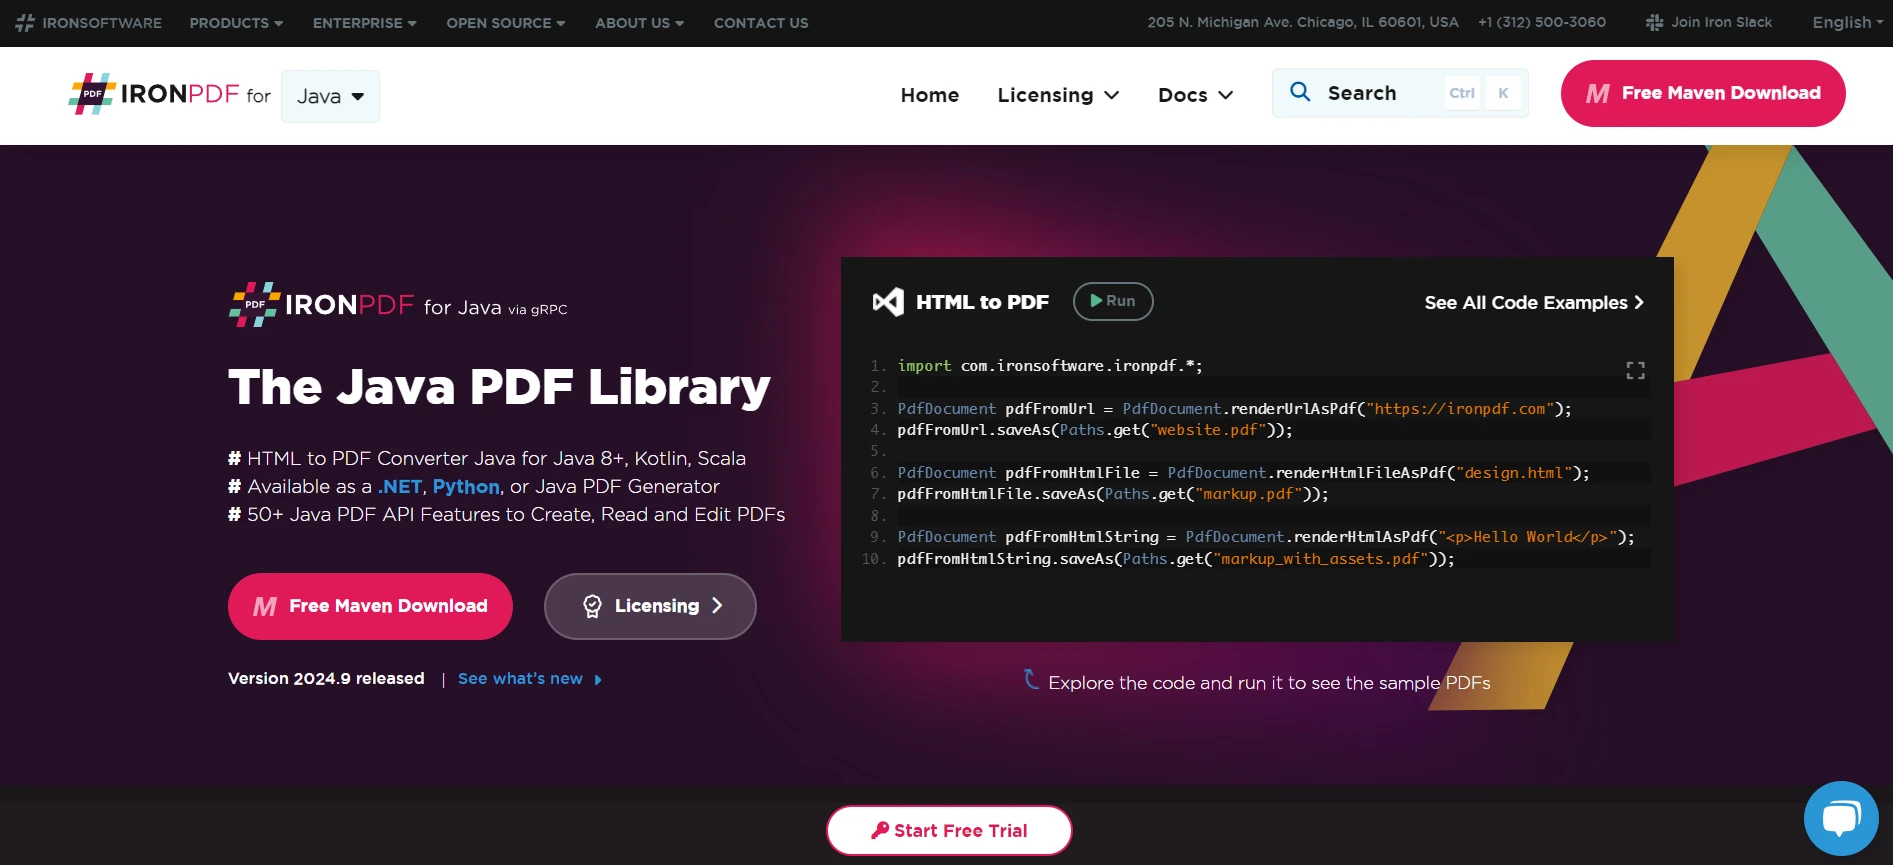Click the hero Free Maven Download button
Image resolution: width=1893 pixels, height=865 pixels.
tap(370, 606)
